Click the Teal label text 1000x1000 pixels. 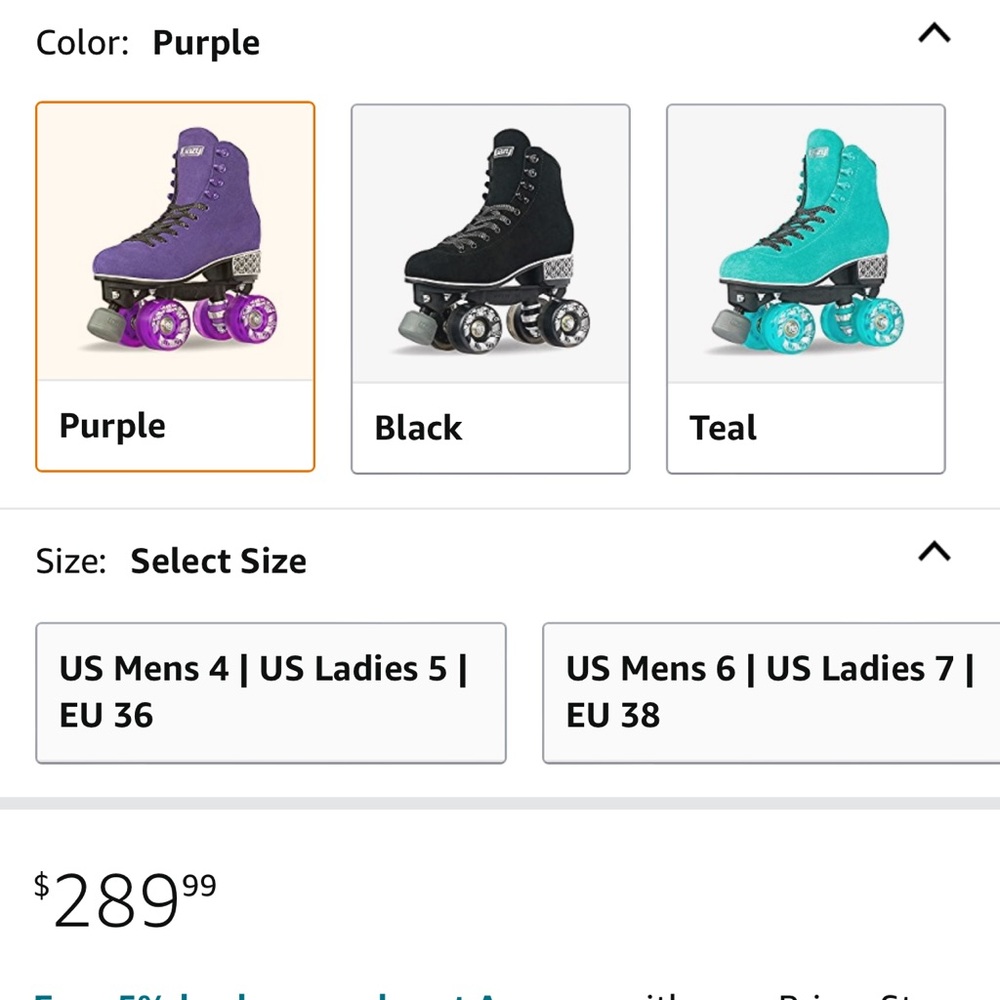pyautogui.click(x=721, y=428)
